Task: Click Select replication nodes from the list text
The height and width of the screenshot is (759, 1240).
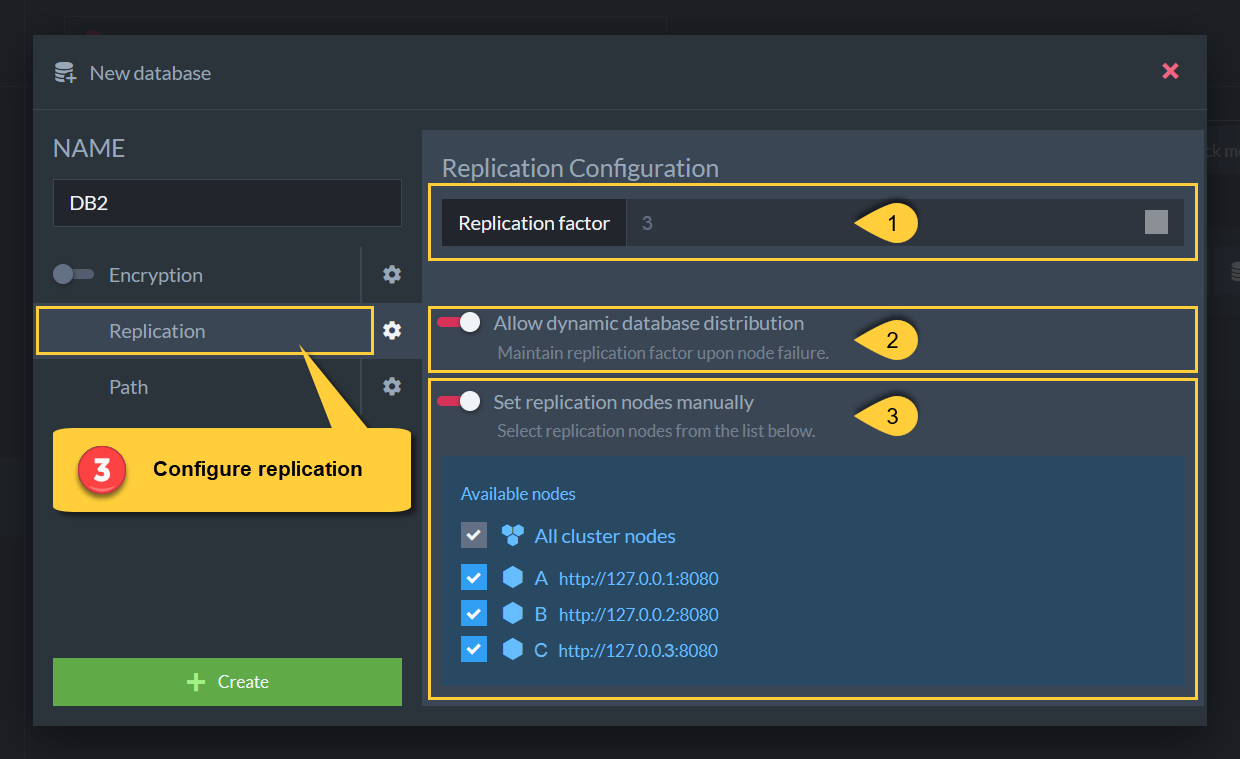Action: (x=656, y=432)
